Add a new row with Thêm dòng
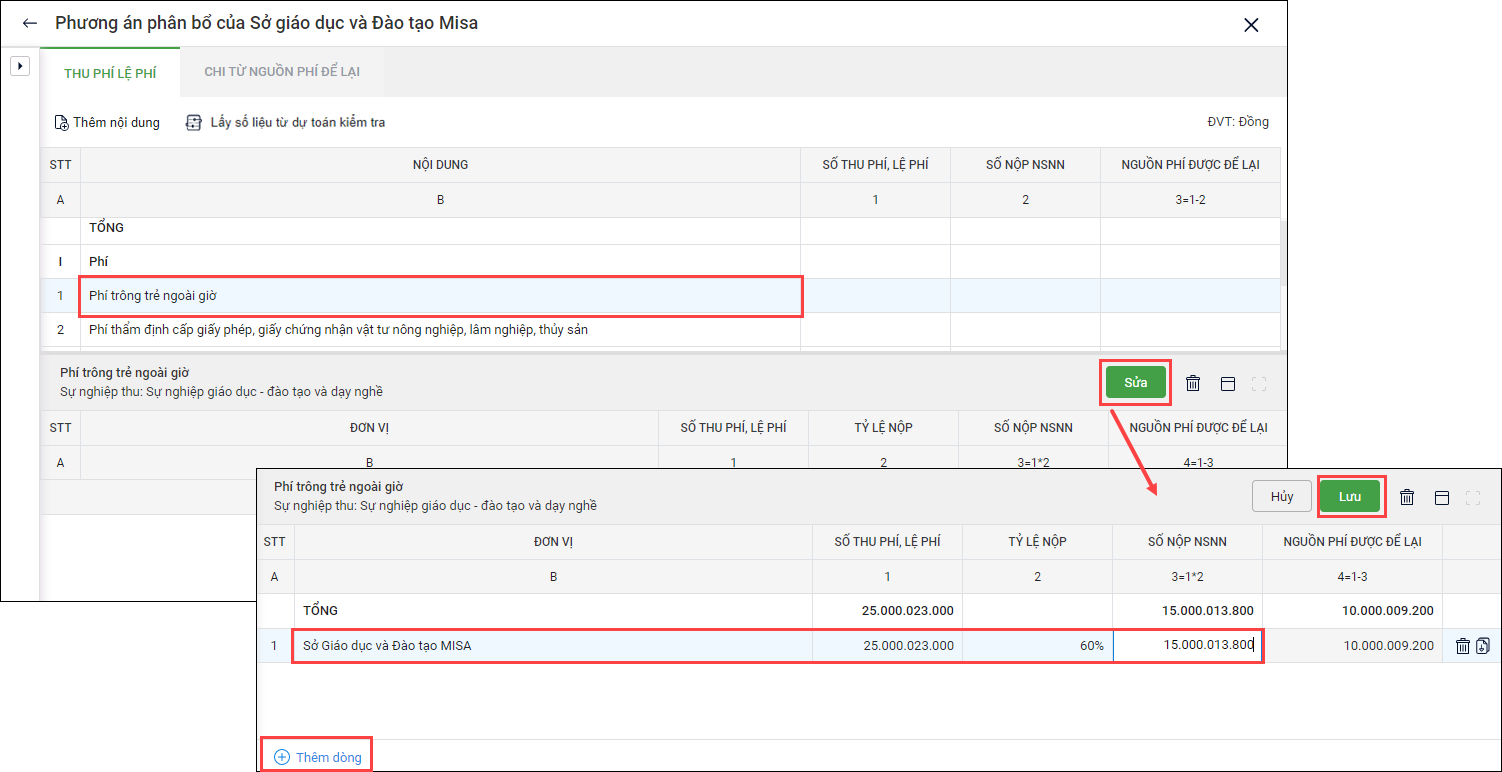This screenshot has width=1502, height=772. (317, 757)
